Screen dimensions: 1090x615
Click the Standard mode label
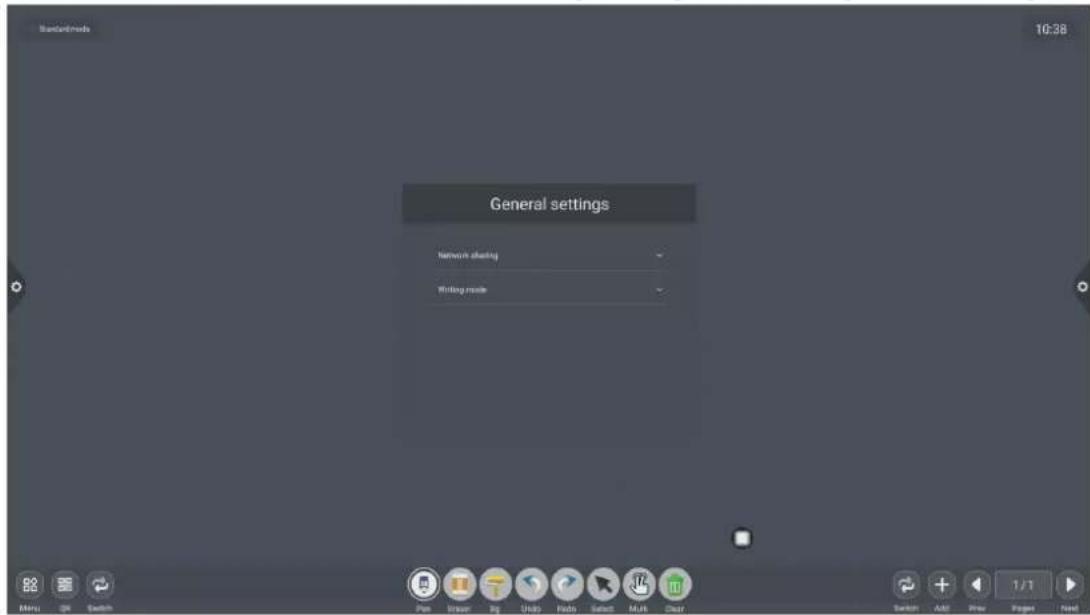65,29
